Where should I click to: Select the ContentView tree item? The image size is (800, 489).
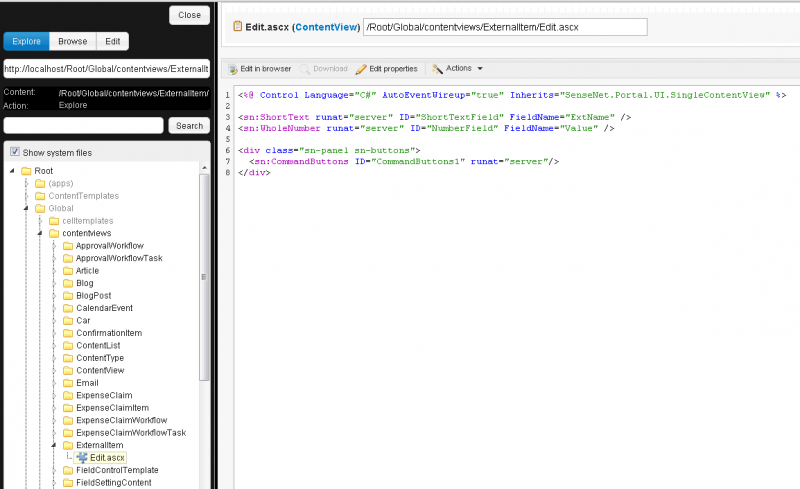tap(100, 371)
